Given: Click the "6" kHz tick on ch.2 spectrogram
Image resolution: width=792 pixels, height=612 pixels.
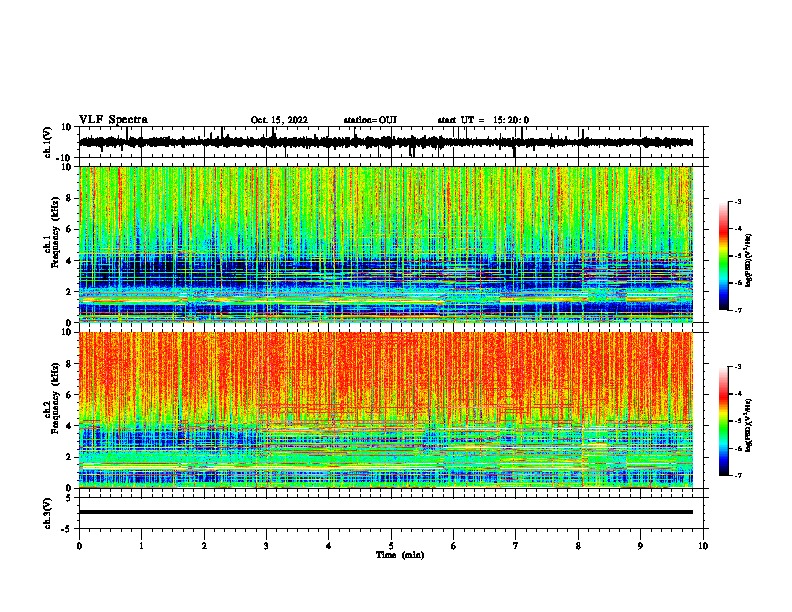Looking at the screenshot, I should pyautogui.click(x=70, y=394).
